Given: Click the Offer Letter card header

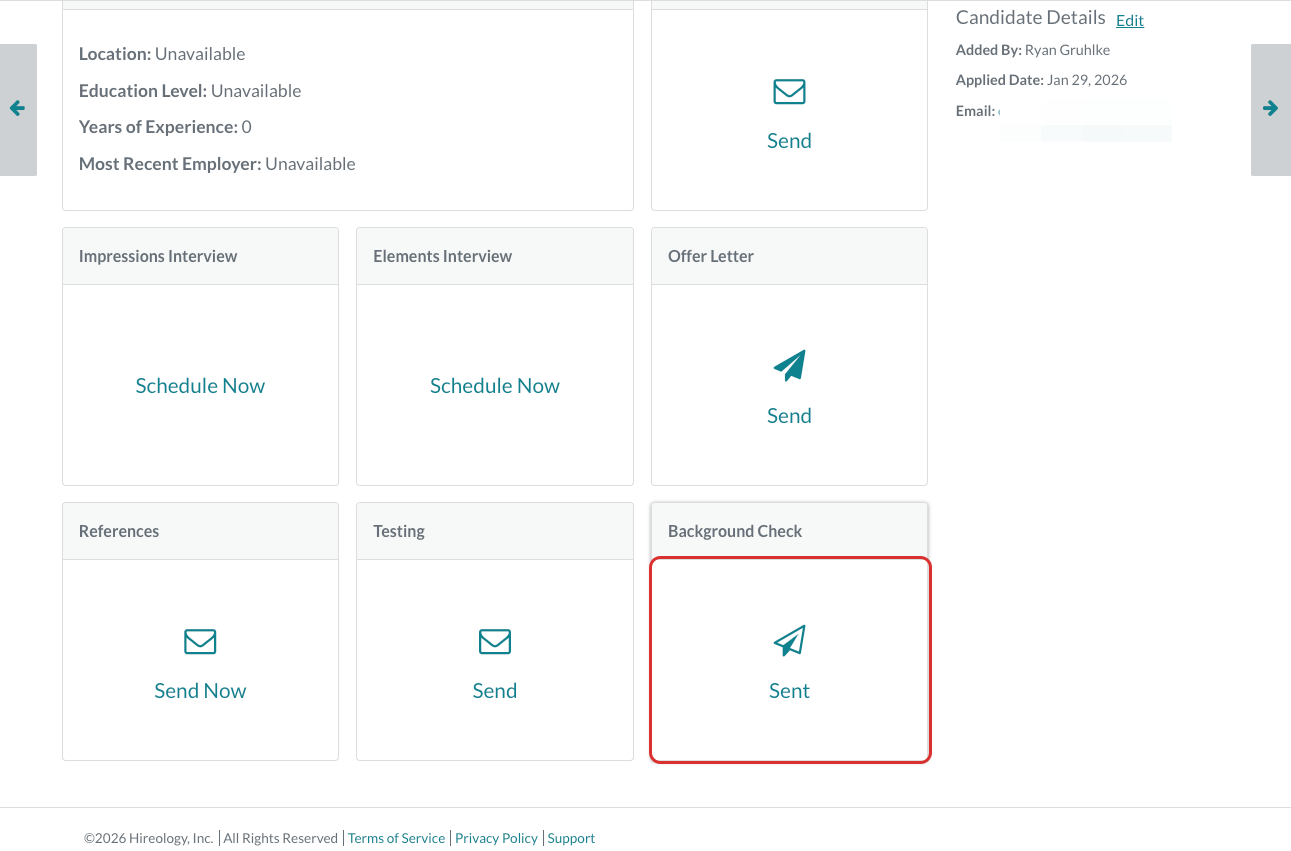Looking at the screenshot, I should pos(789,256).
